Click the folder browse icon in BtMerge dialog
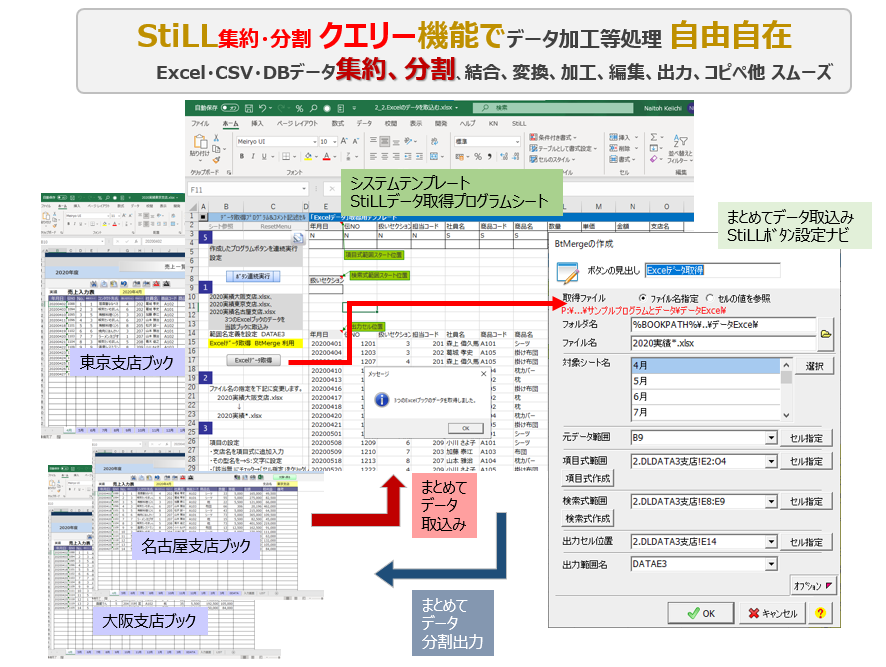This screenshot has width=886, height=667. pyautogui.click(x=826, y=334)
